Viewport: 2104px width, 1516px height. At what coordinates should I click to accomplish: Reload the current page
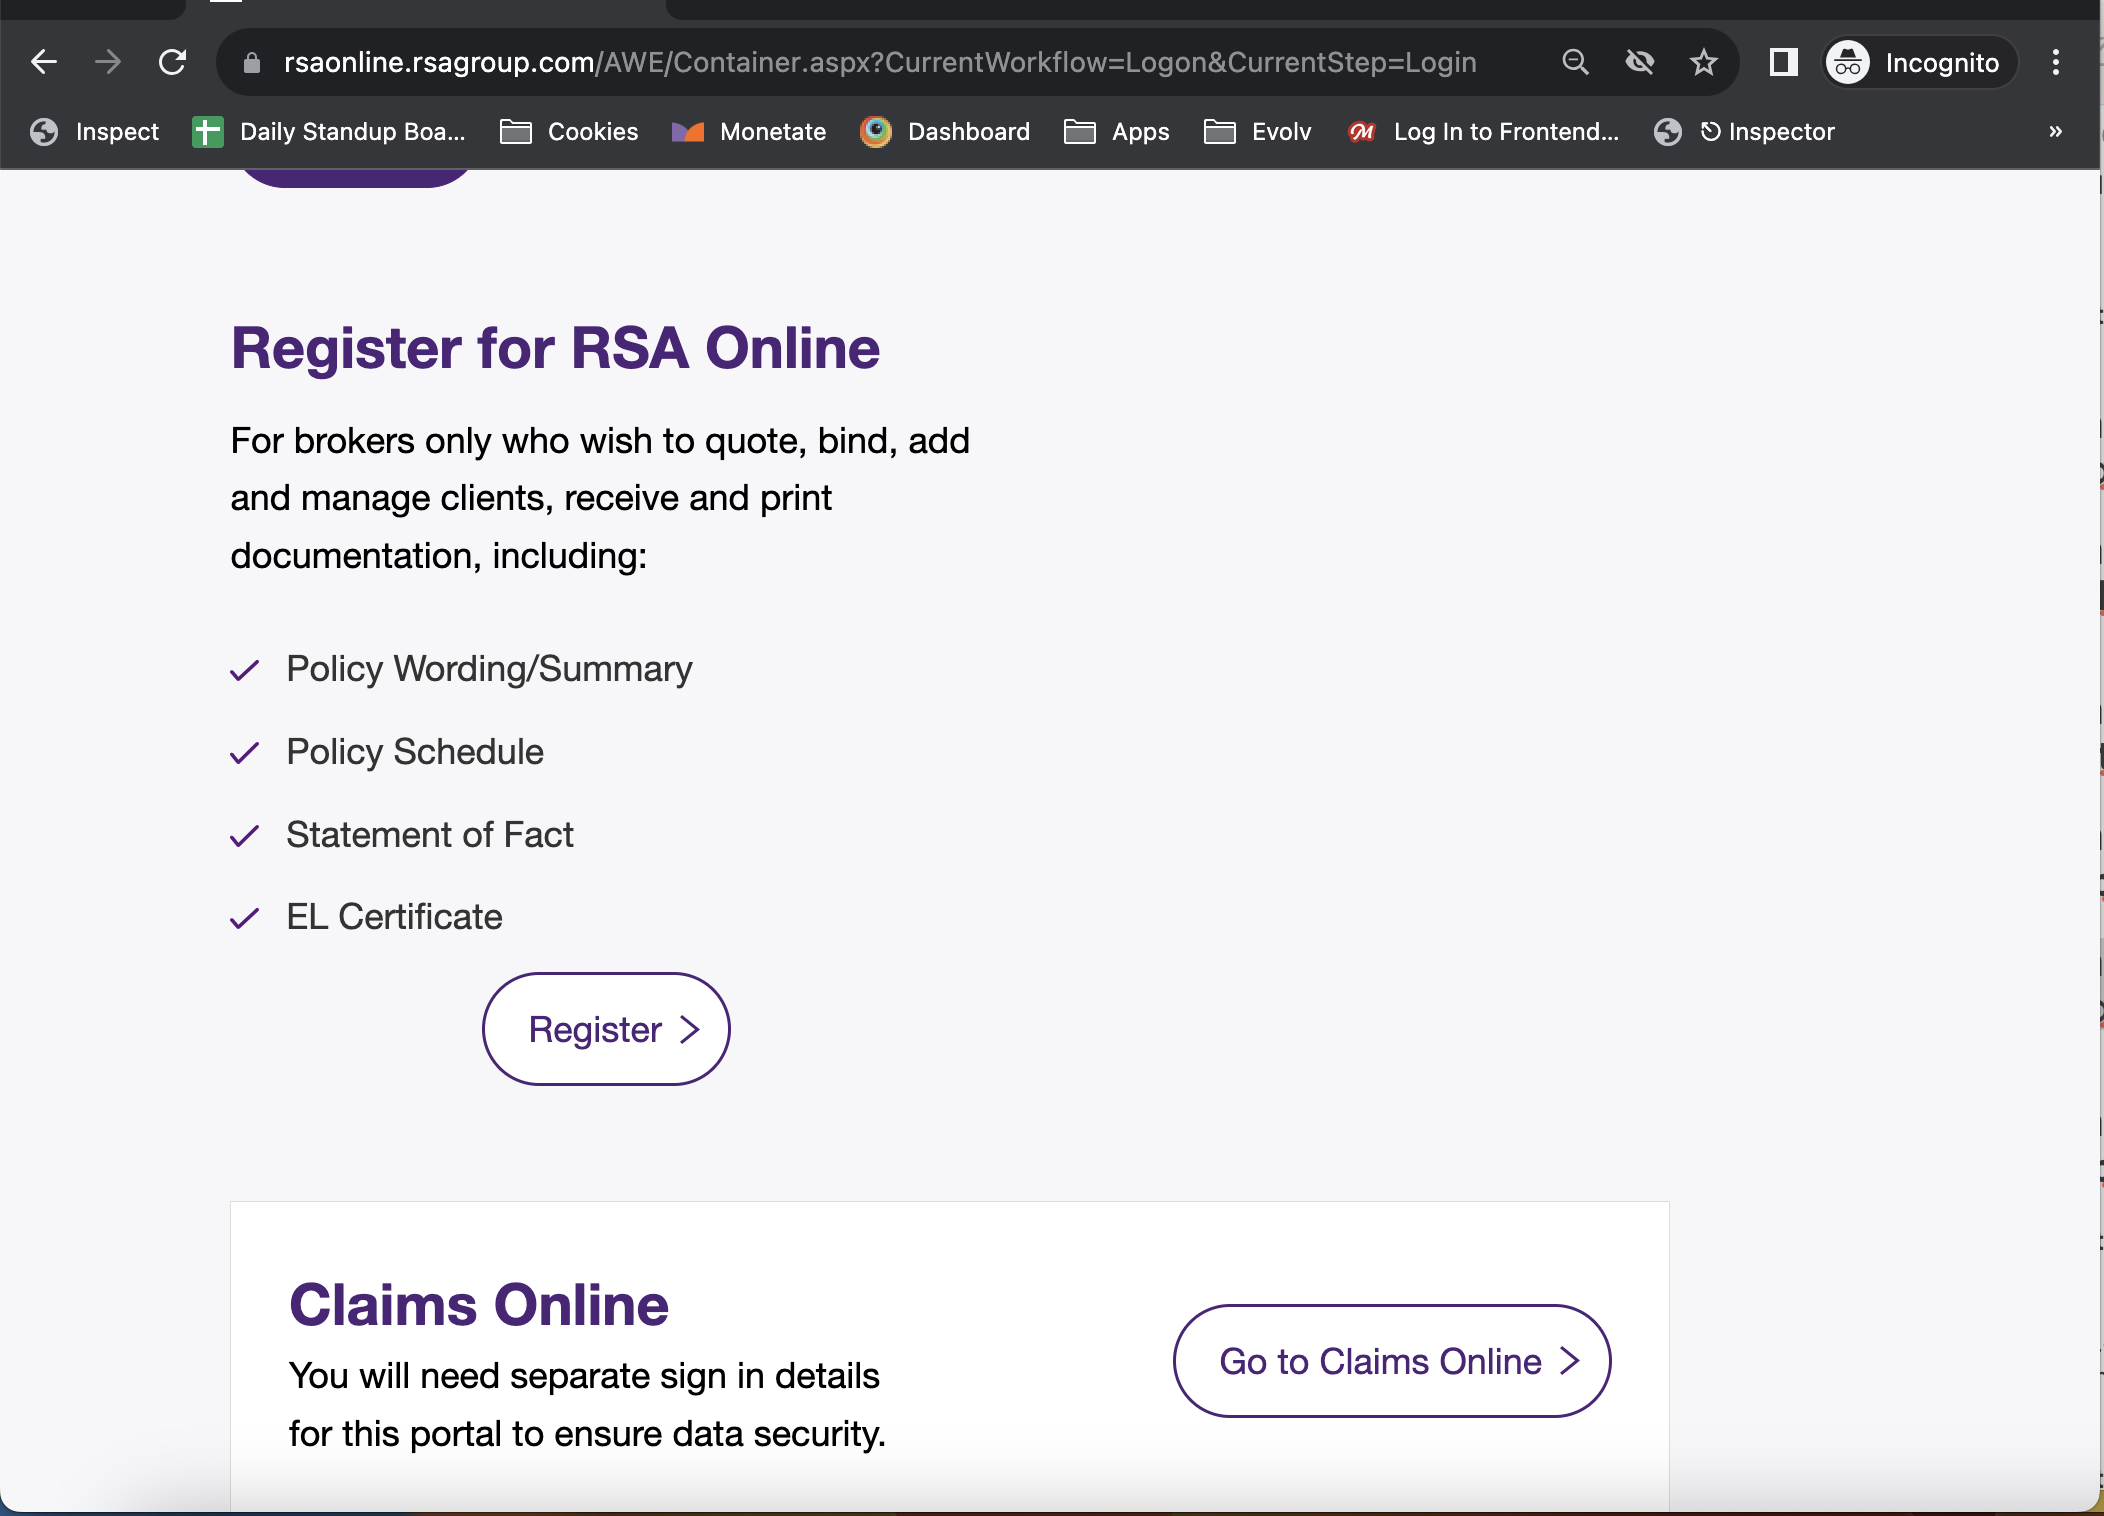(173, 62)
